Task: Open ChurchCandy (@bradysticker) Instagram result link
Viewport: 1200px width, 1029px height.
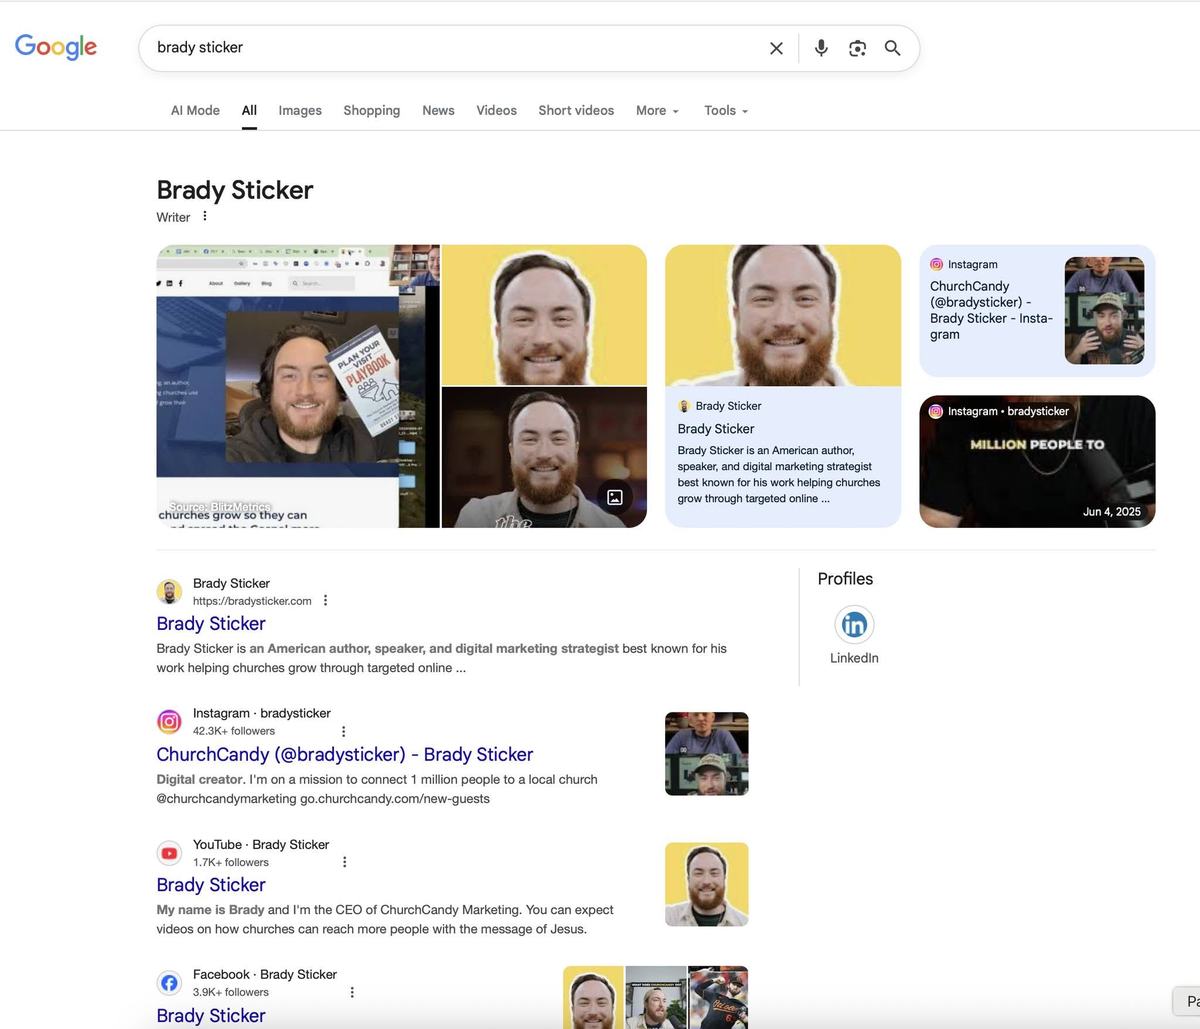Action: tap(345, 754)
